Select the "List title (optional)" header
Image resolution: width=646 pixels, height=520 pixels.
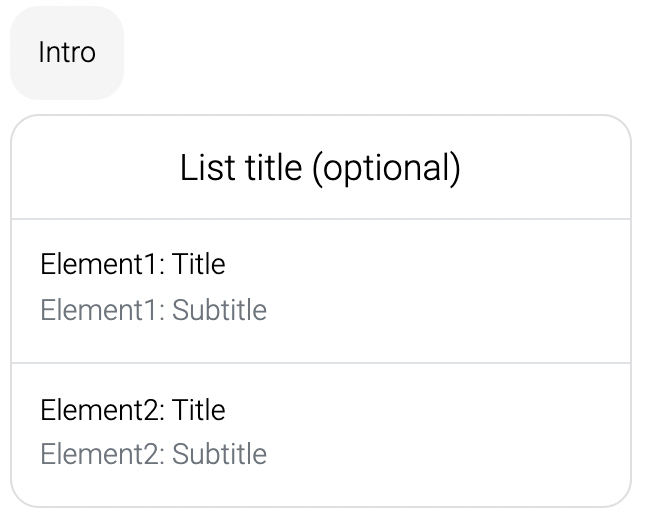click(321, 167)
